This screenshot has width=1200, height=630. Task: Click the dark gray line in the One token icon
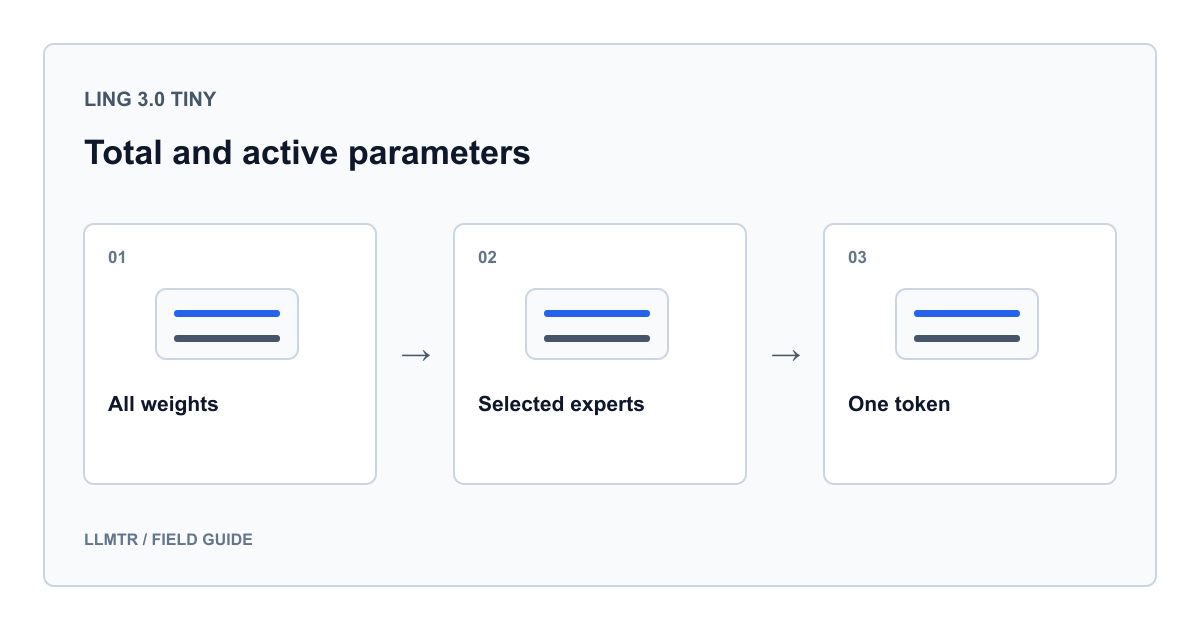[967, 338]
